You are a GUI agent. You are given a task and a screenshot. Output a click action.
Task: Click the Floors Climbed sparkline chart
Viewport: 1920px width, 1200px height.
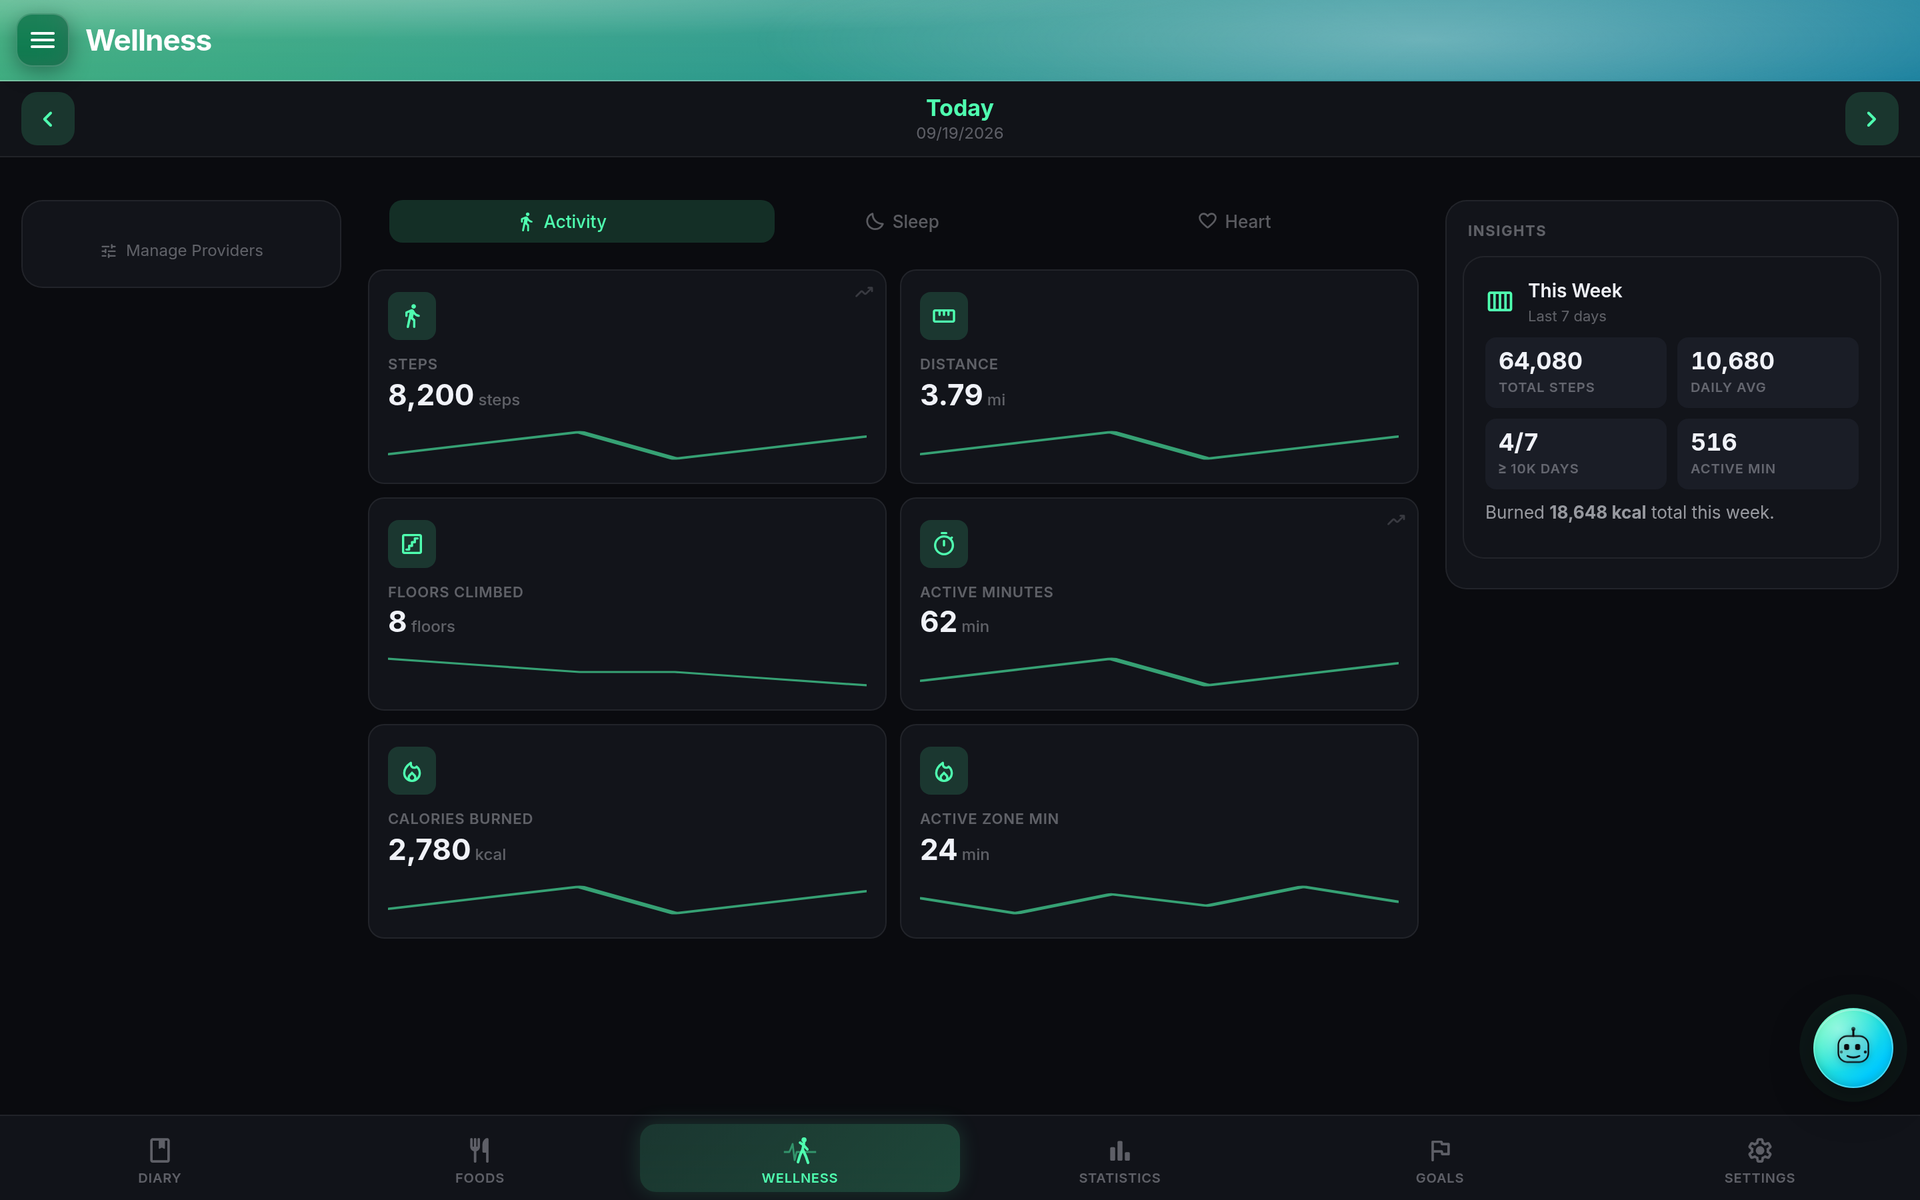(627, 672)
